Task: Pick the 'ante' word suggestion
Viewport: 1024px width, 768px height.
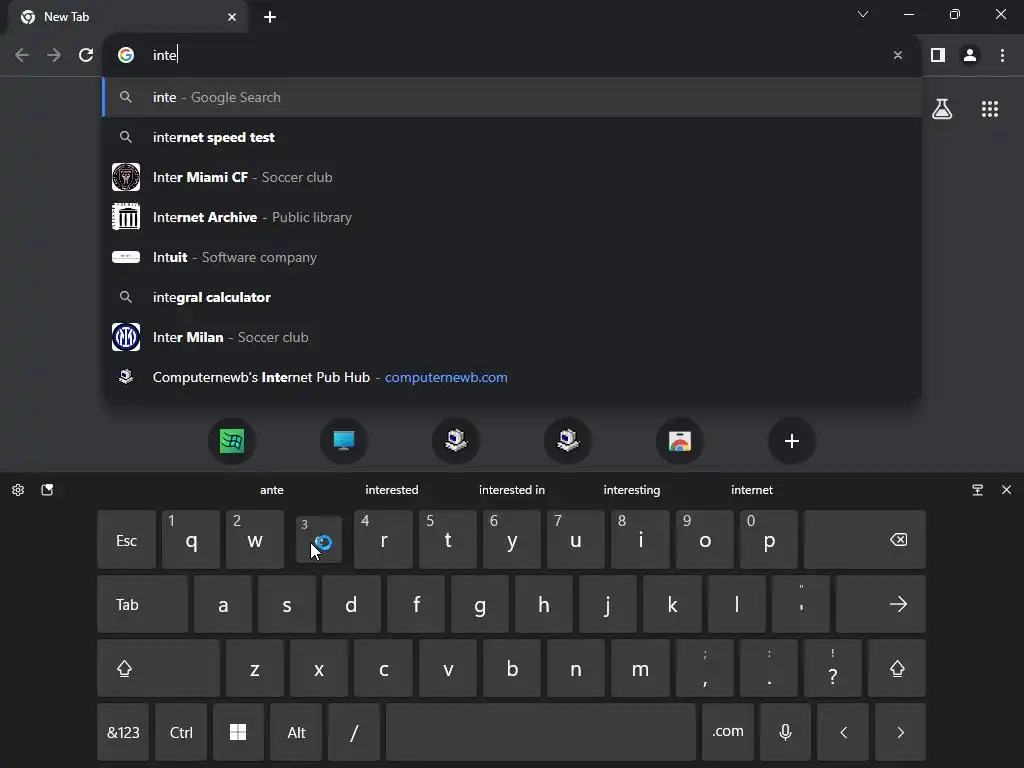Action: point(272,490)
